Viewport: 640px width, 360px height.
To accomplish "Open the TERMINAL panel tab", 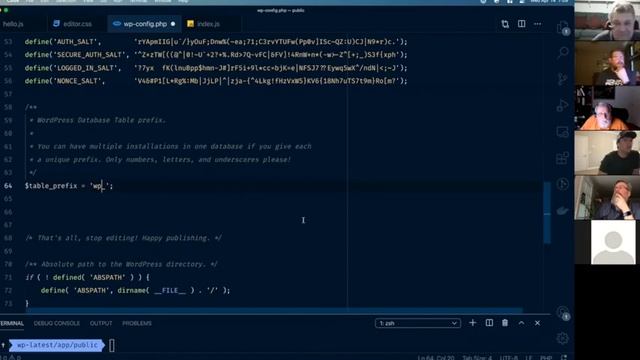I will coord(11,323).
